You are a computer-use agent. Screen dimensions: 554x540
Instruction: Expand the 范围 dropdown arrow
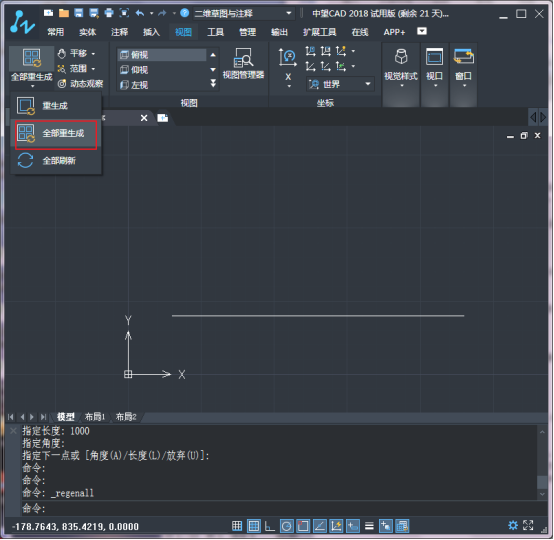(93, 69)
